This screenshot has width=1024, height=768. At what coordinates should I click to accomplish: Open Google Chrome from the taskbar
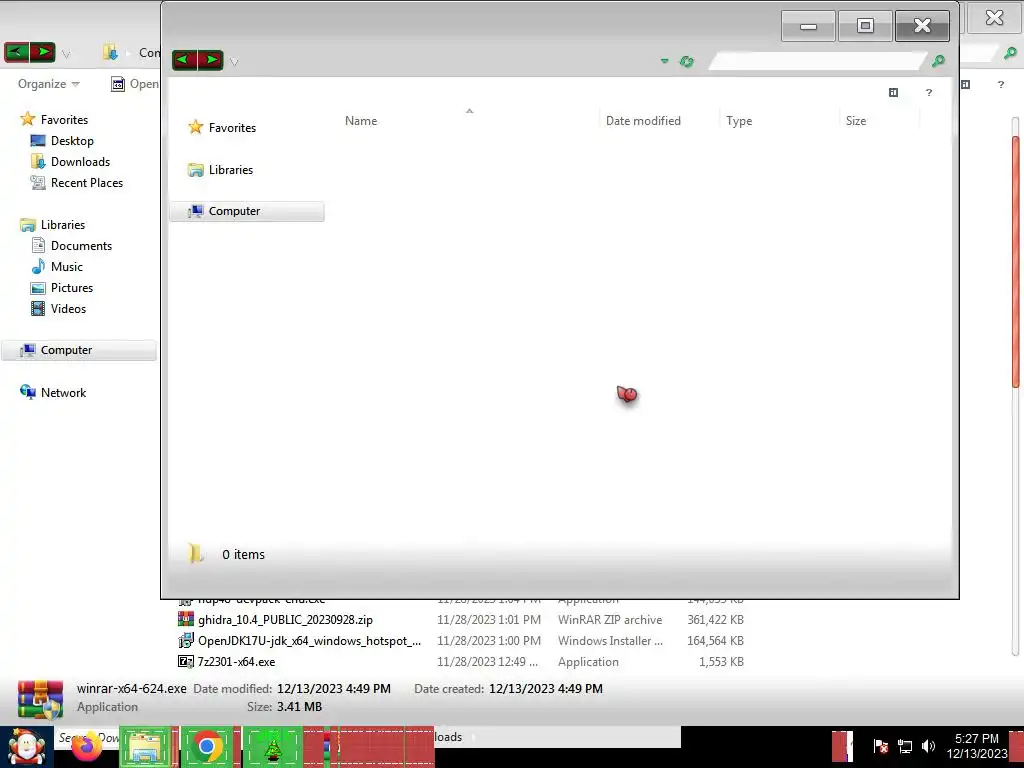pyautogui.click(x=207, y=747)
